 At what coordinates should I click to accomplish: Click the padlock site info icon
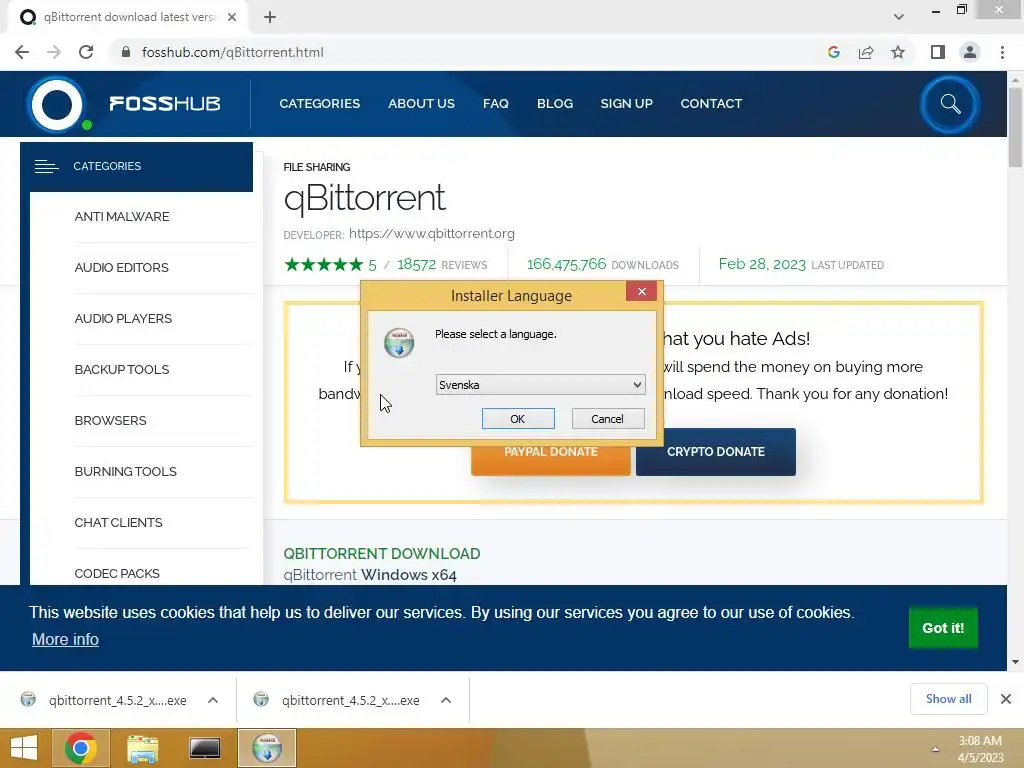(126, 52)
